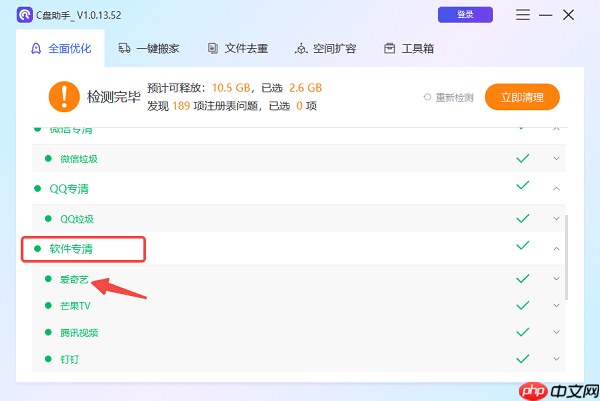Toggle the checkmark for QQ专清
The image size is (600, 401).
pos(523,185)
